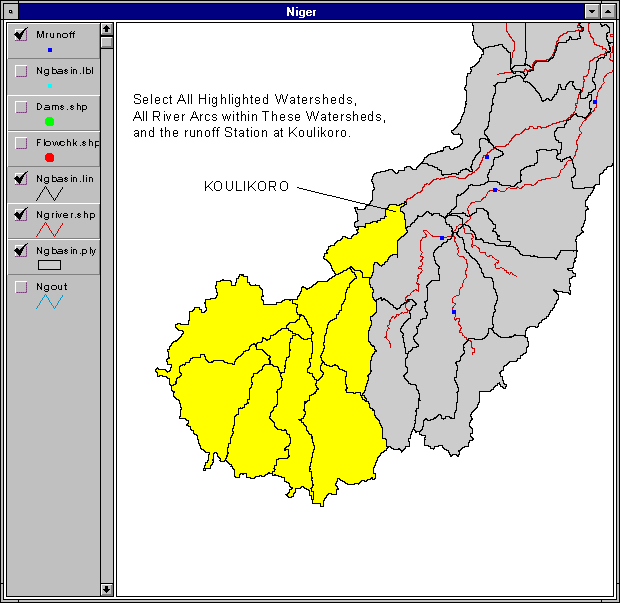The image size is (621, 603).
Task: Click the gray polygon symbol under Ngbasin.ply
Action: pos(50,266)
